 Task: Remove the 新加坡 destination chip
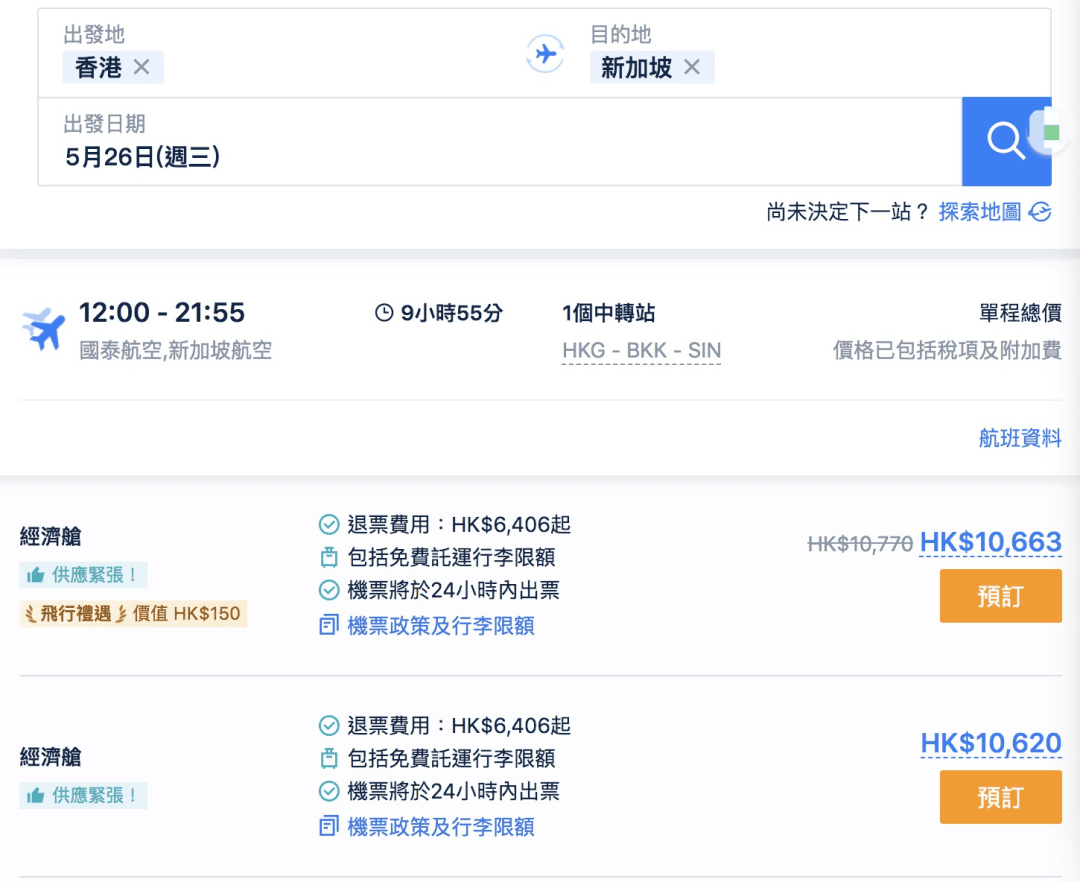691,67
